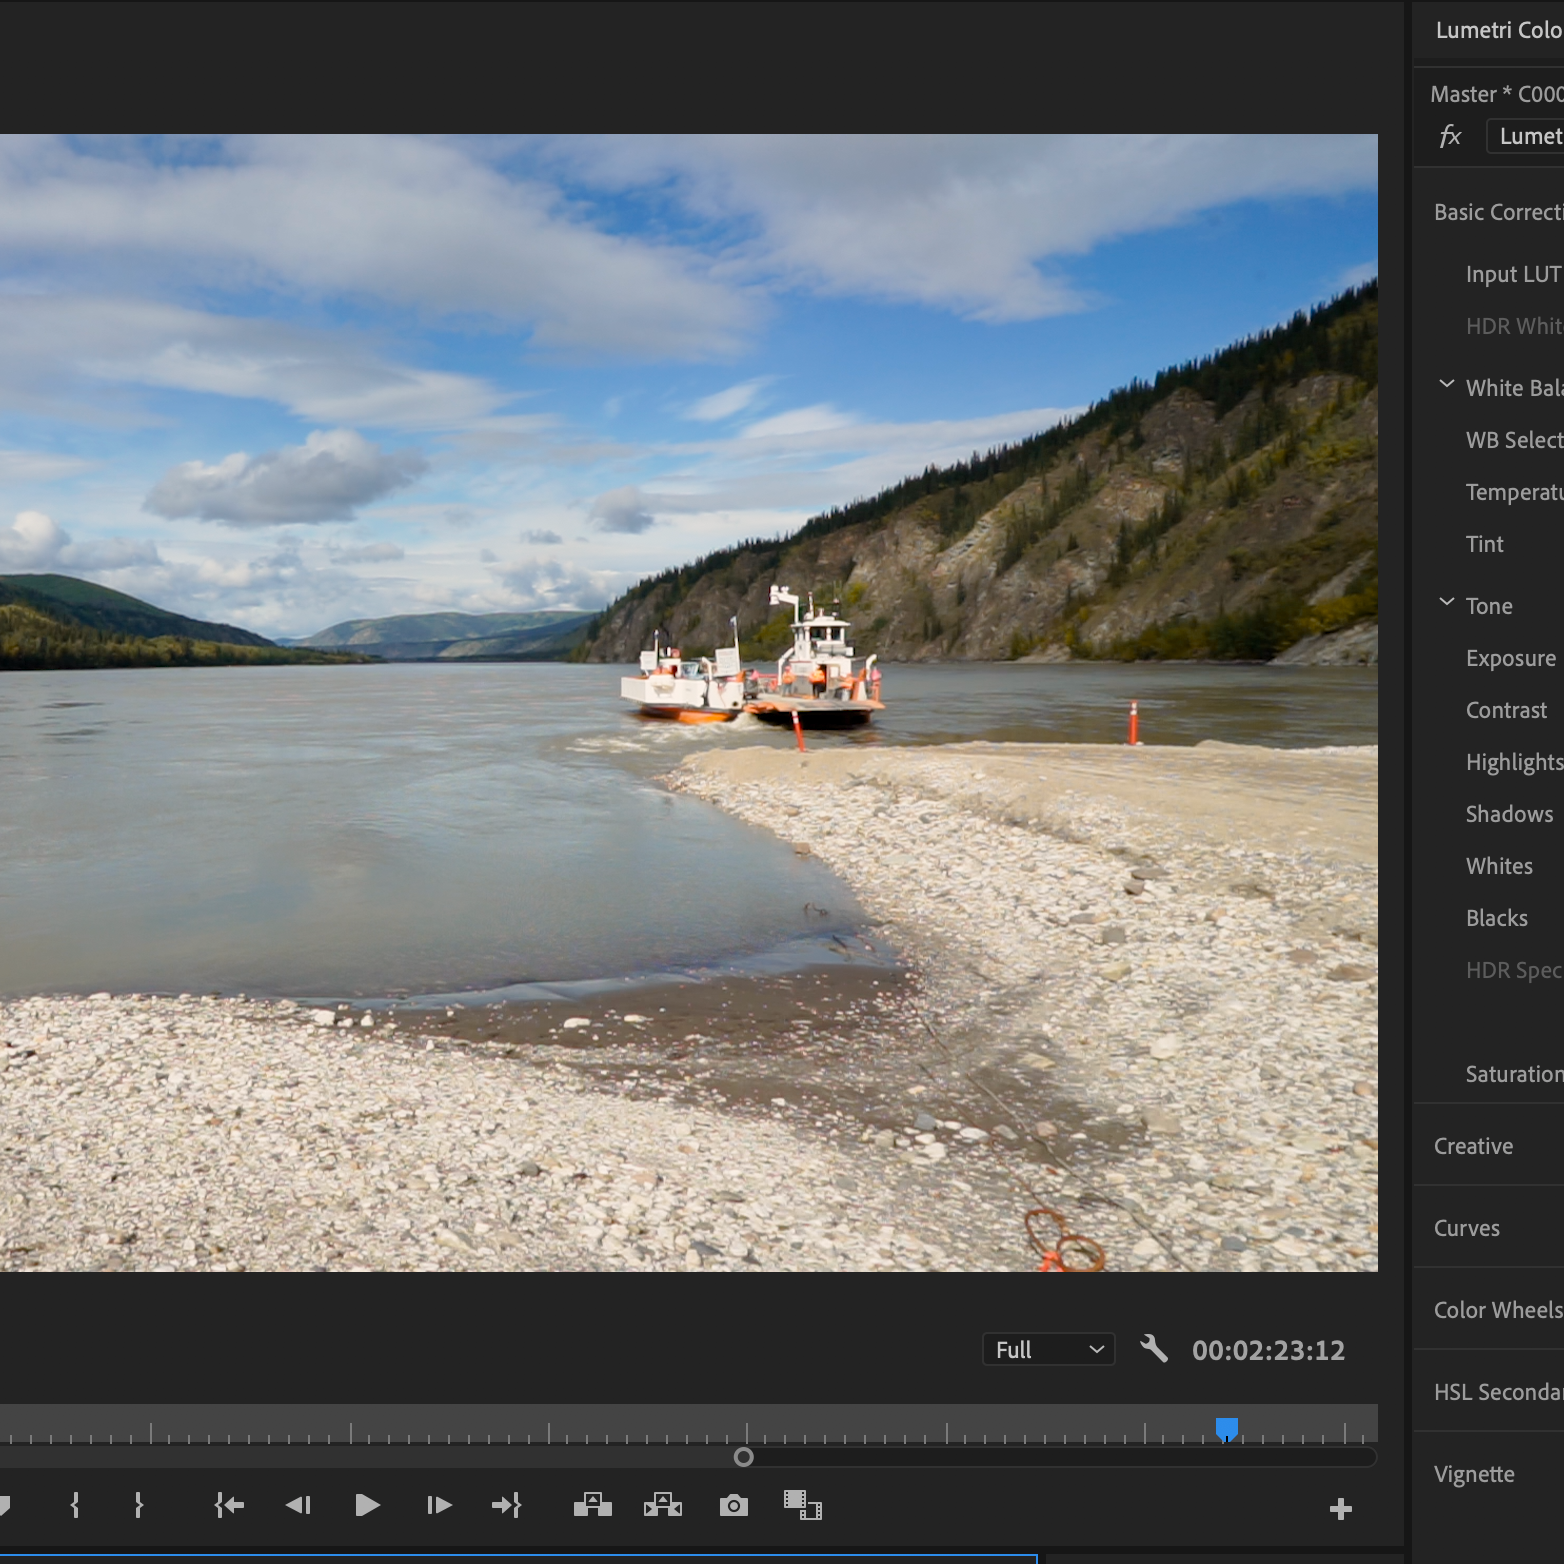The image size is (1564, 1564).
Task: Click the Master clip label
Action: pos(1496,94)
